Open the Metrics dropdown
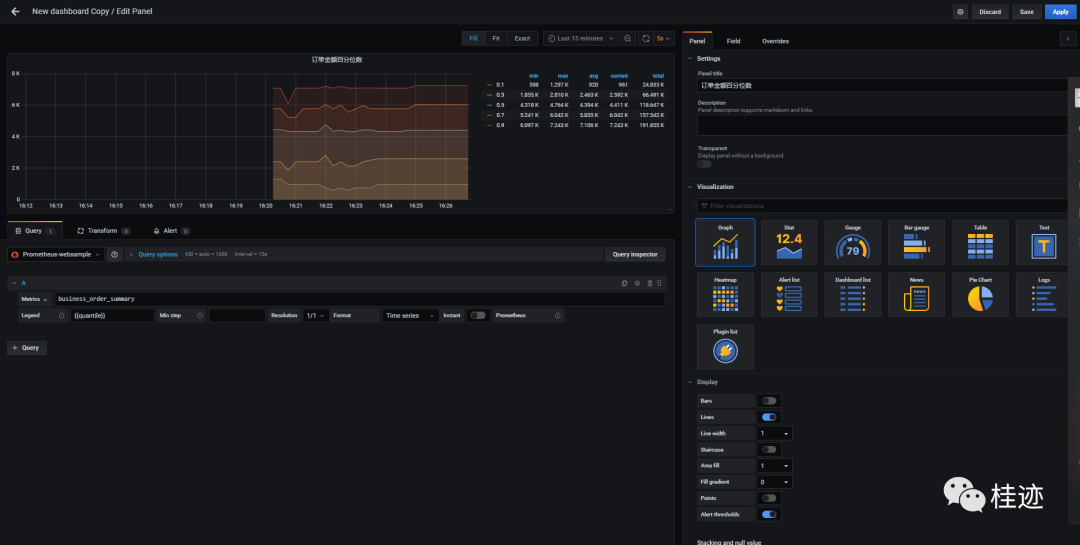 click(35, 299)
